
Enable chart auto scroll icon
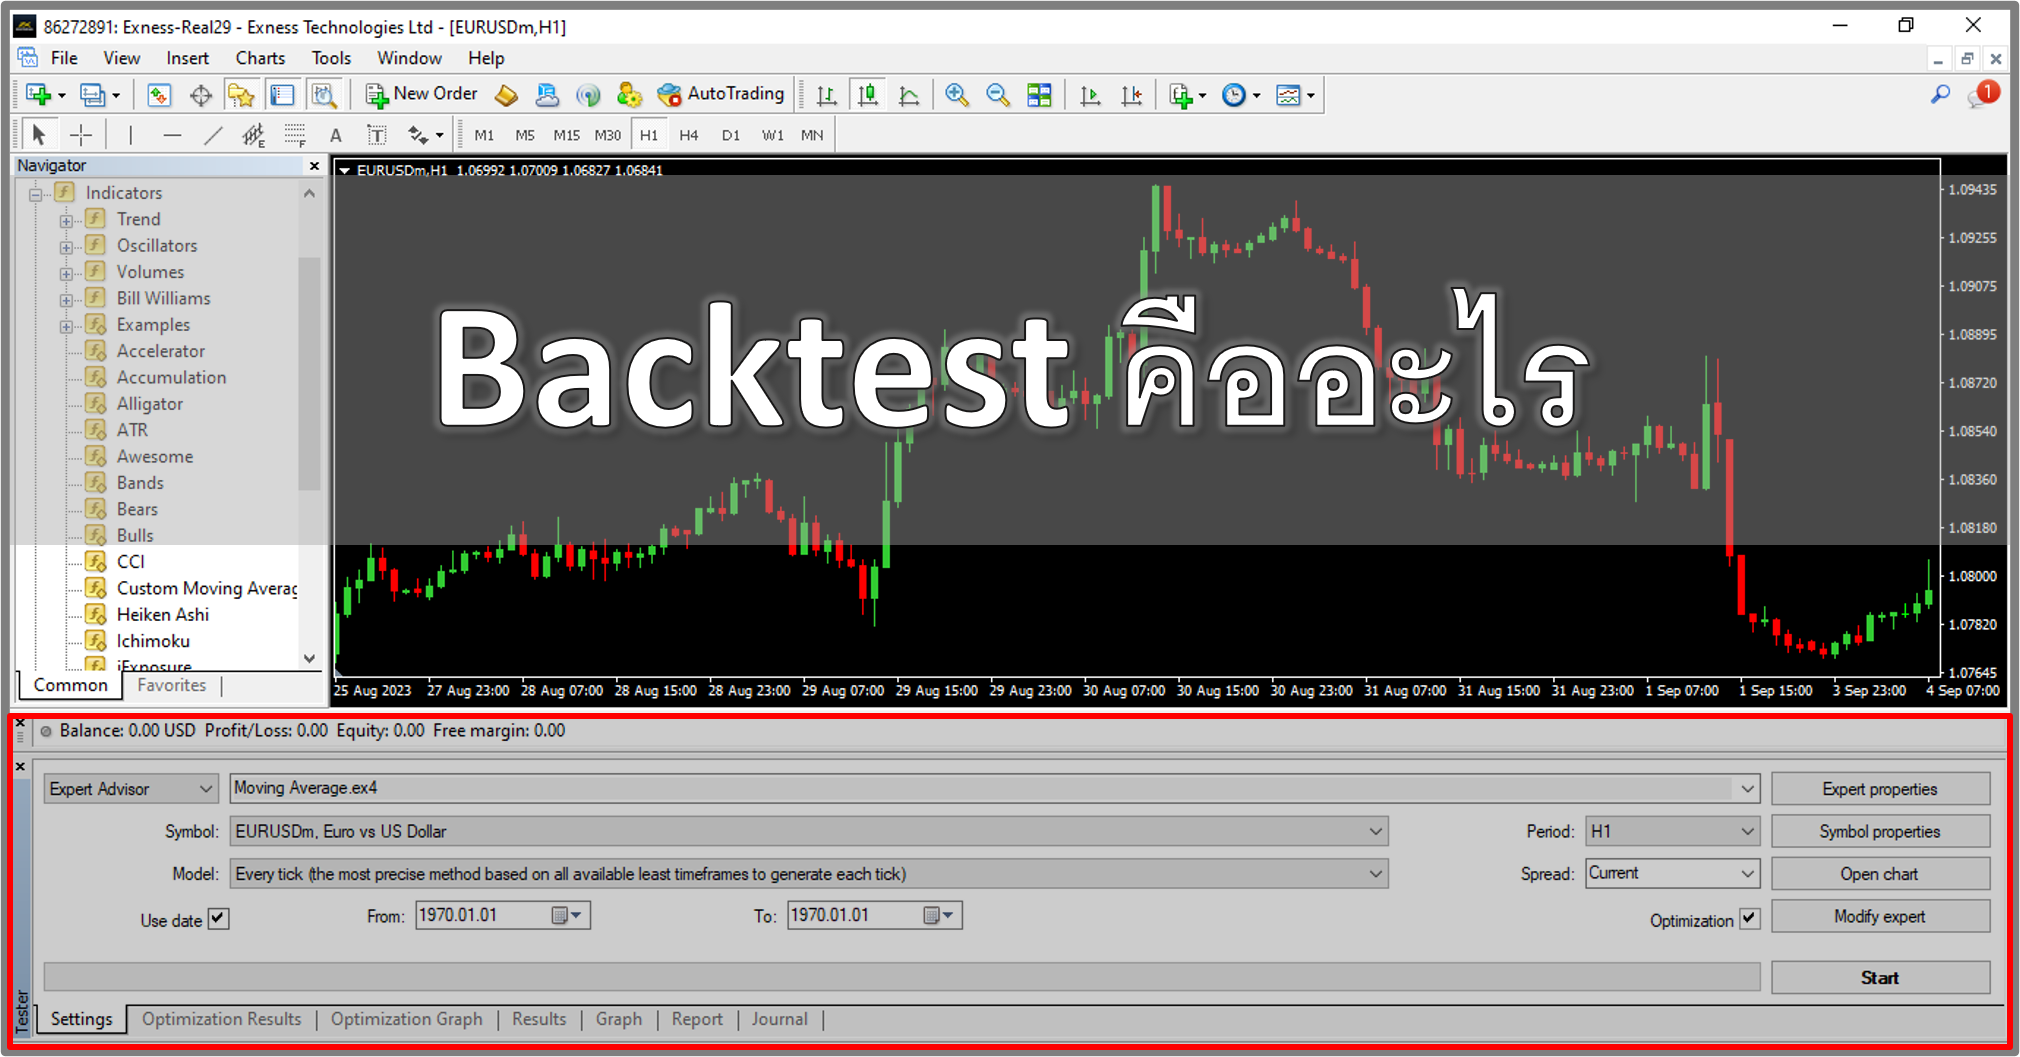pyautogui.click(x=1090, y=95)
